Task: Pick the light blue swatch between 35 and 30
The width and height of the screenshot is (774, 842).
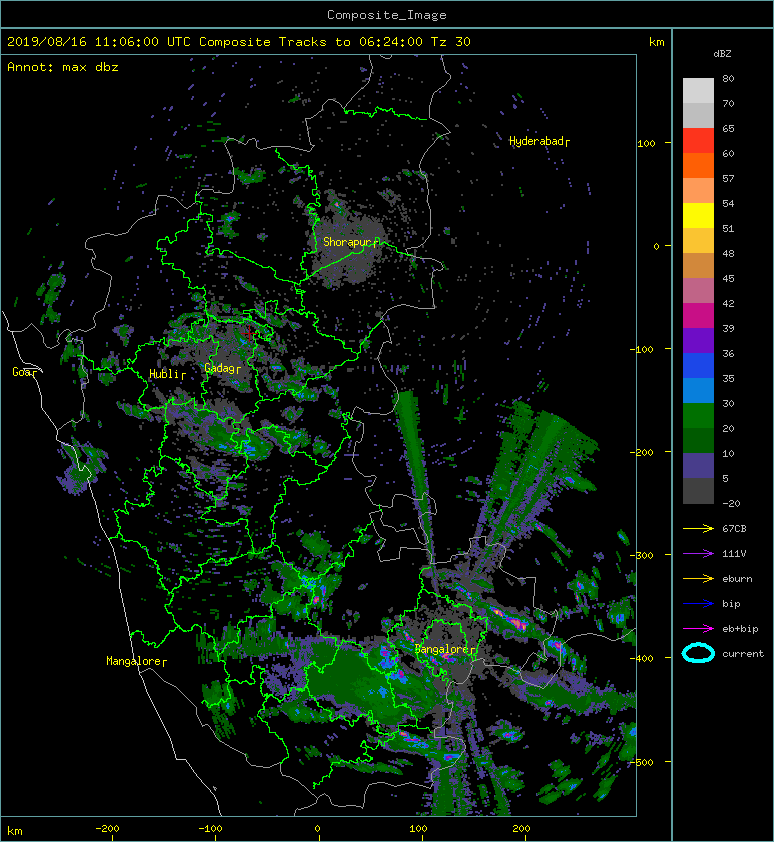Action: click(x=698, y=391)
